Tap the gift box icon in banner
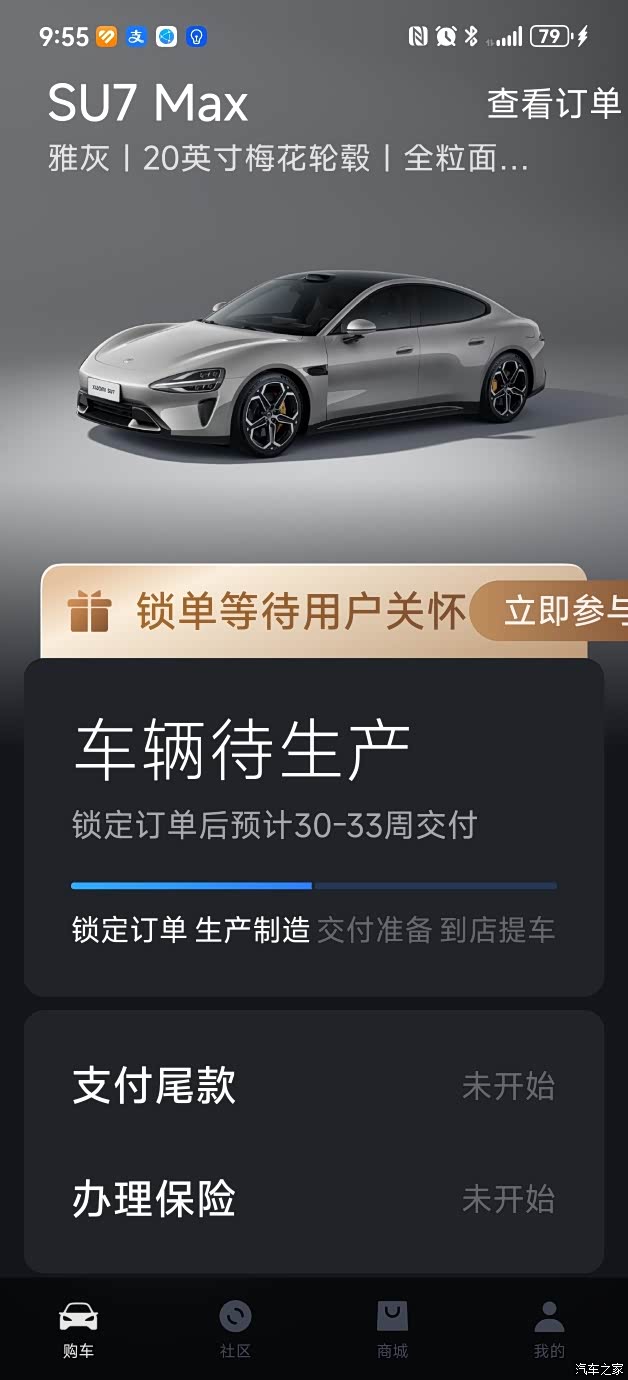Image resolution: width=628 pixels, height=1380 pixels. [x=88, y=611]
